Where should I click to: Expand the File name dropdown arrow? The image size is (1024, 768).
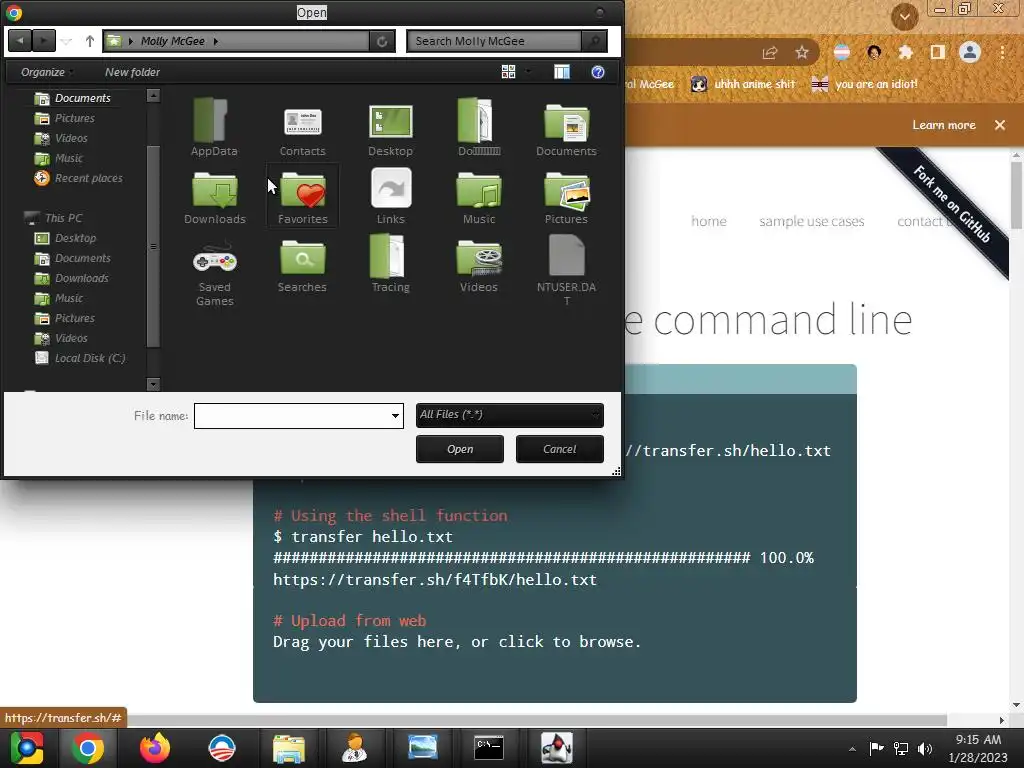(395, 415)
